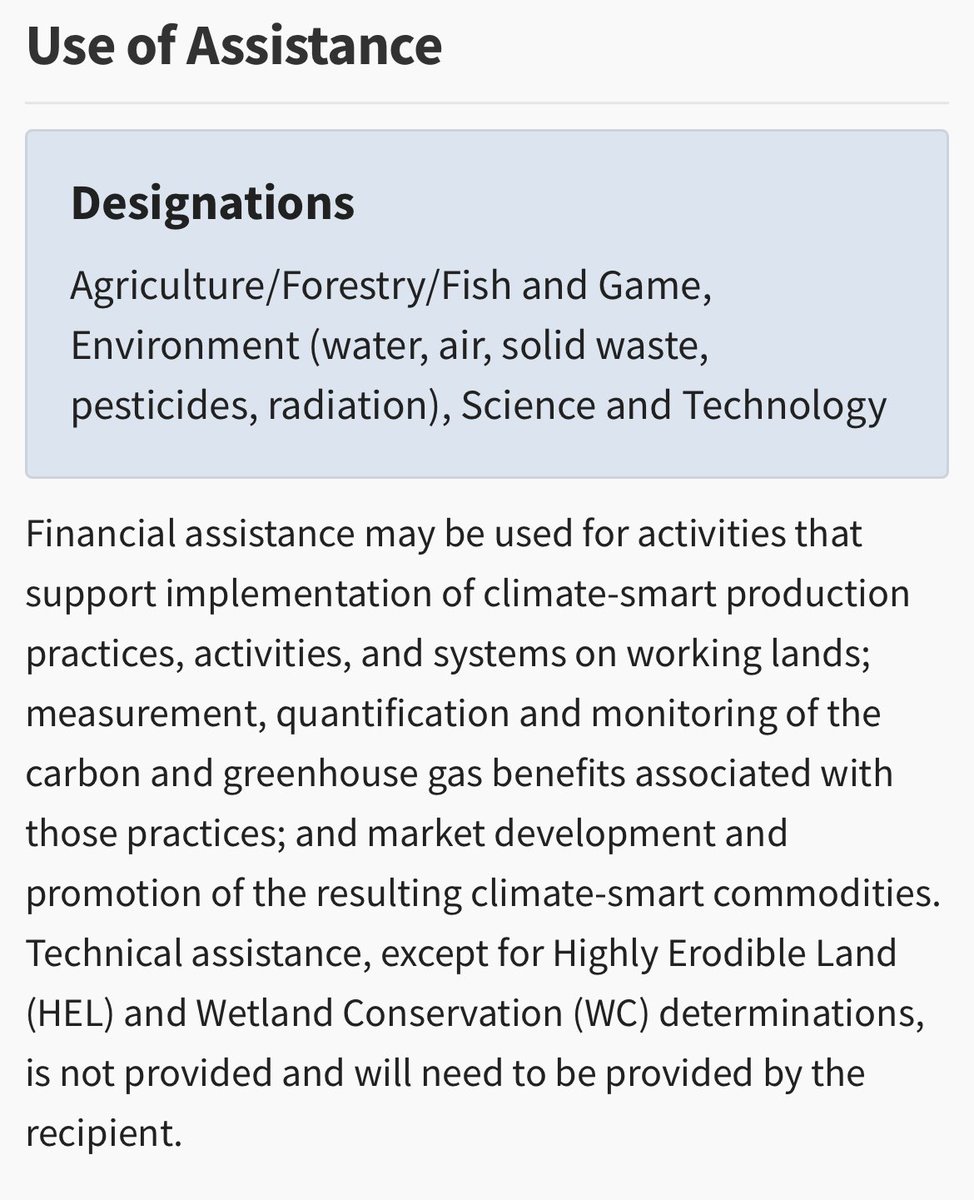974x1200 pixels.
Task: Select the "Designations" heading in blue box
Action: (x=212, y=203)
